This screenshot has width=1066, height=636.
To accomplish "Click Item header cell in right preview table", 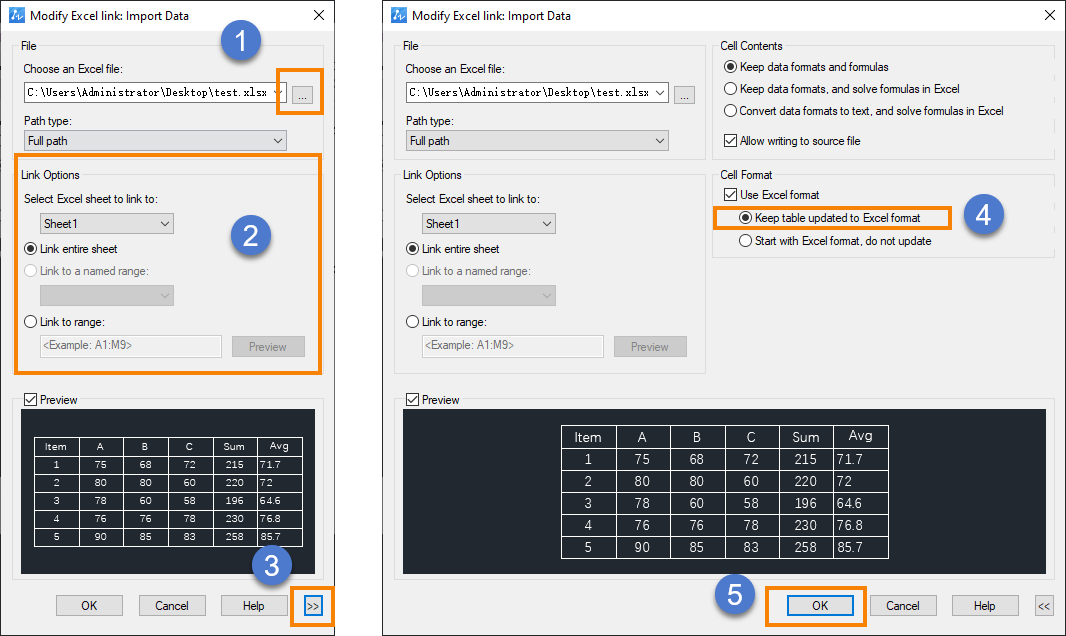I will (588, 437).
